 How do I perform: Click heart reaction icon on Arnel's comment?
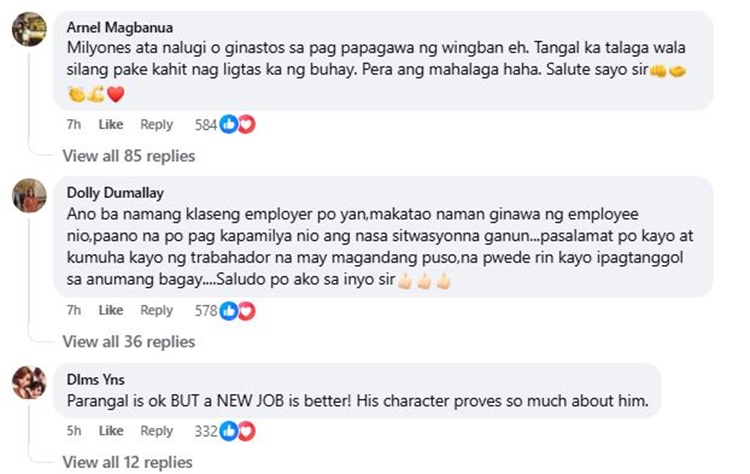[x=247, y=124]
